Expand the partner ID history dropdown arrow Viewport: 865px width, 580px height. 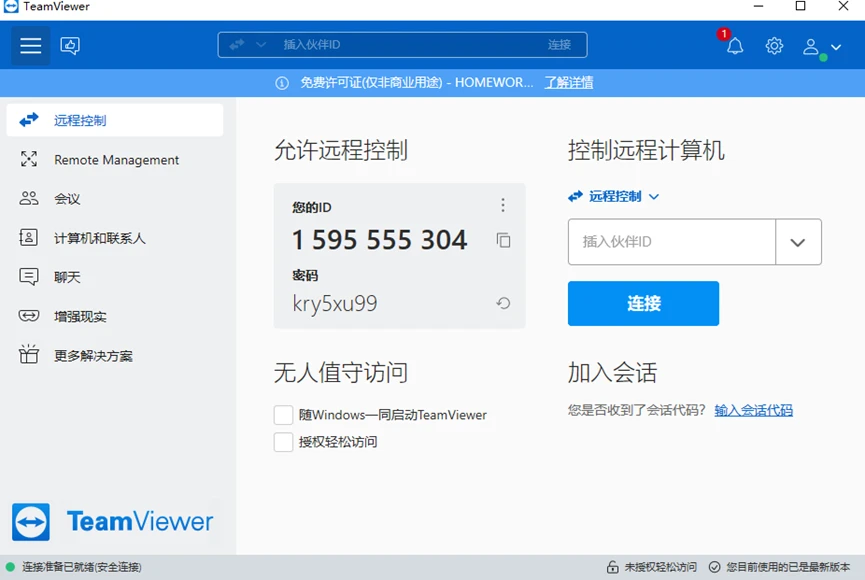[798, 242]
